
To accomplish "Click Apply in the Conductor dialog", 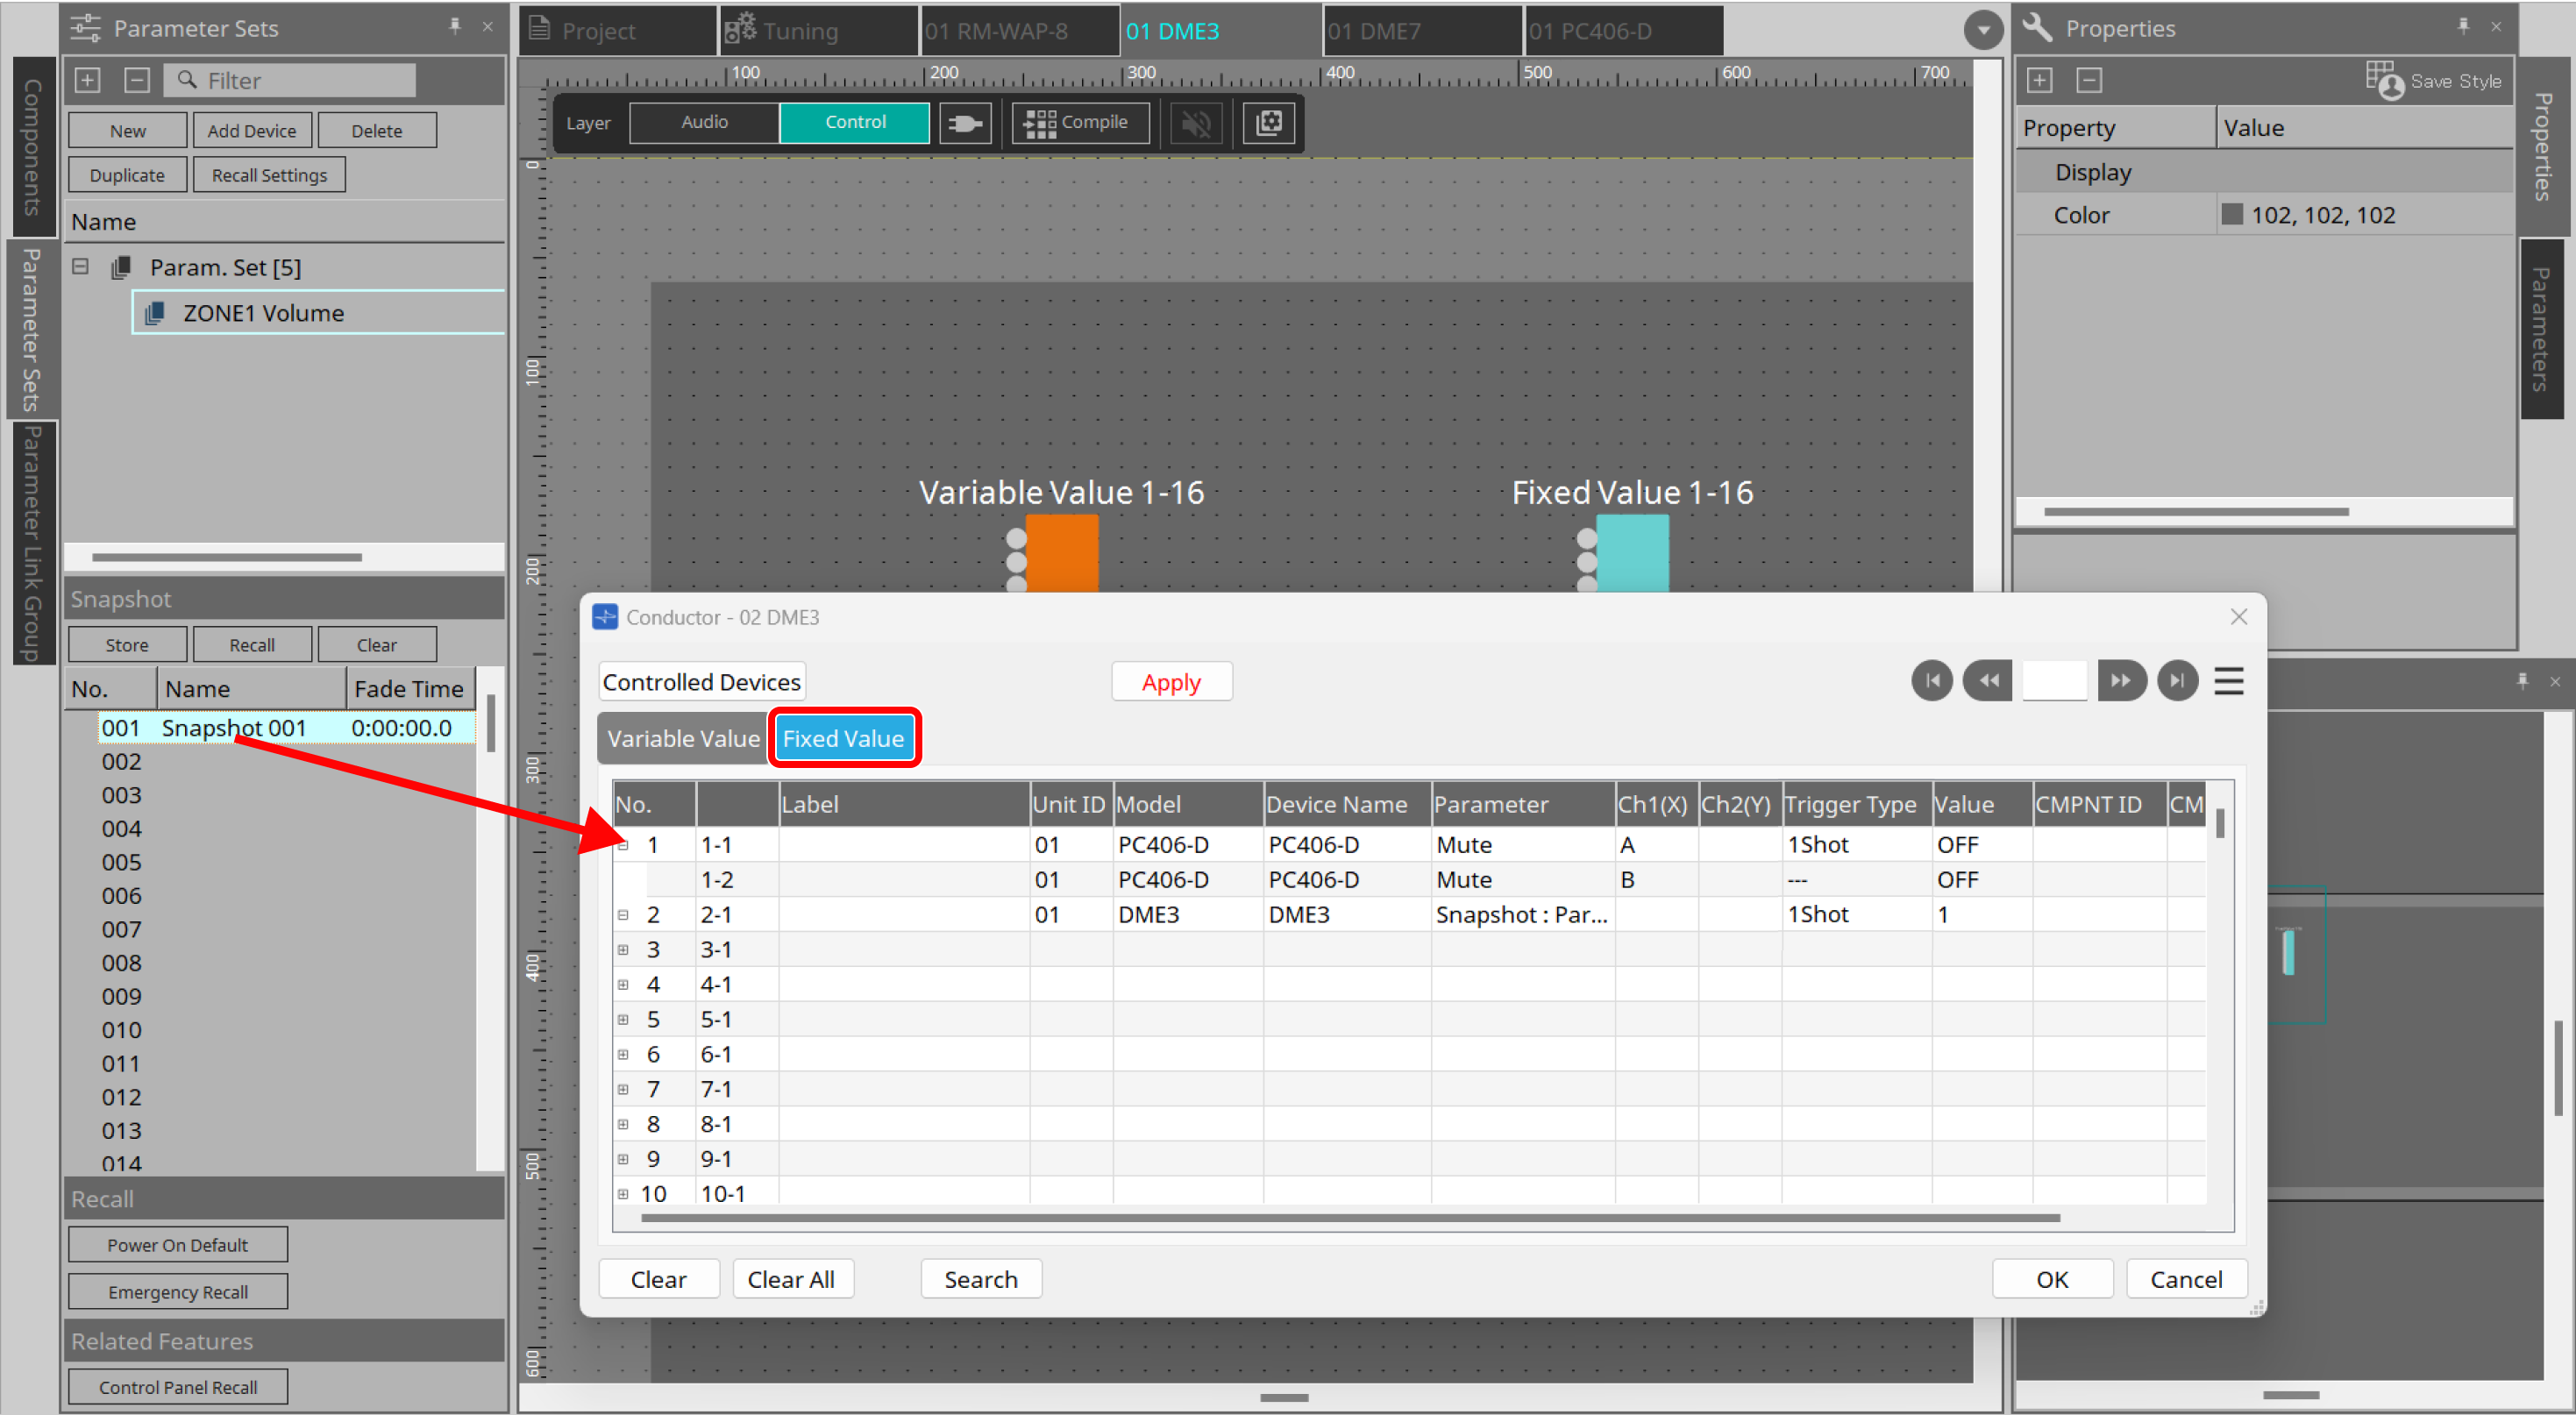I will point(1171,681).
